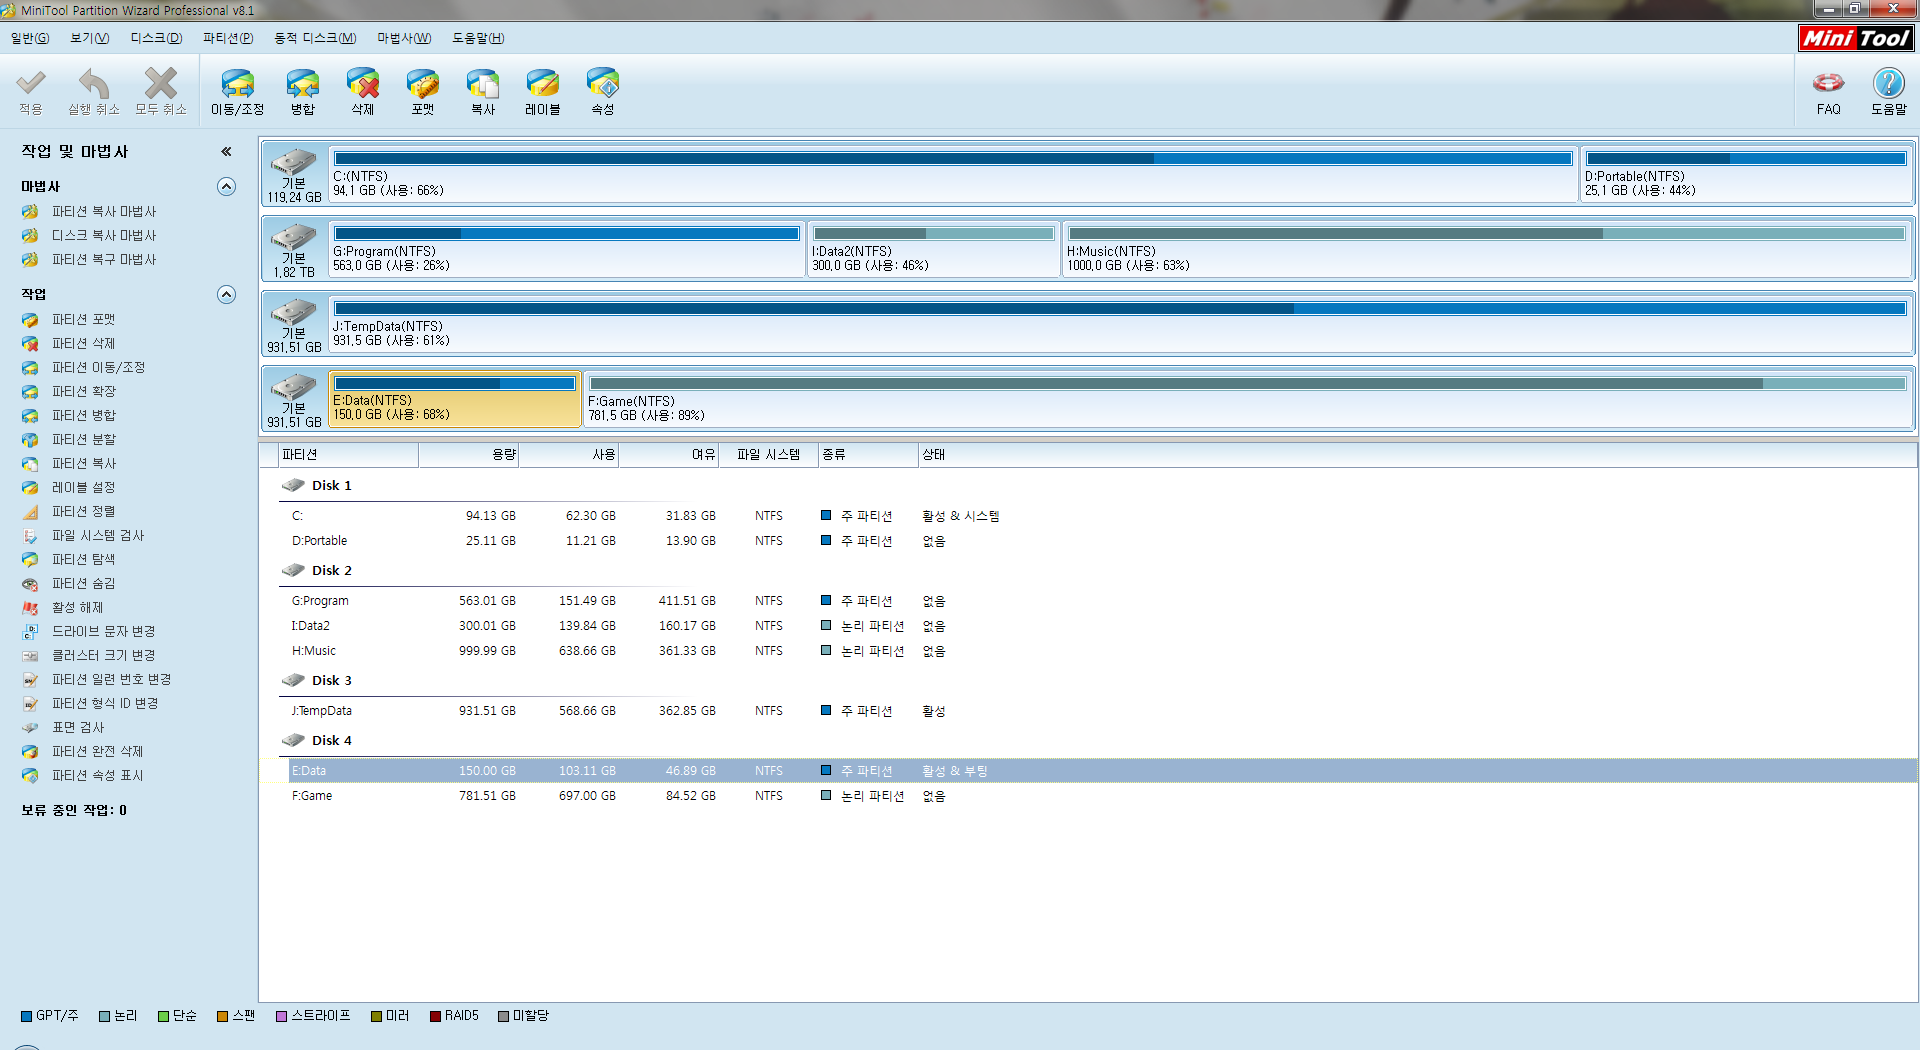Click the 포맷 (Format) toolbar icon

[x=422, y=83]
